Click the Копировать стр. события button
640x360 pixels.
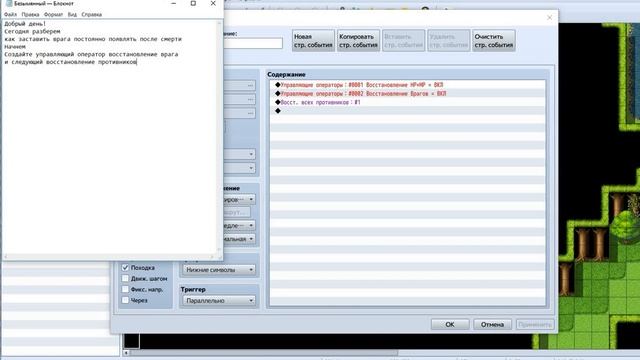pyautogui.click(x=358, y=40)
